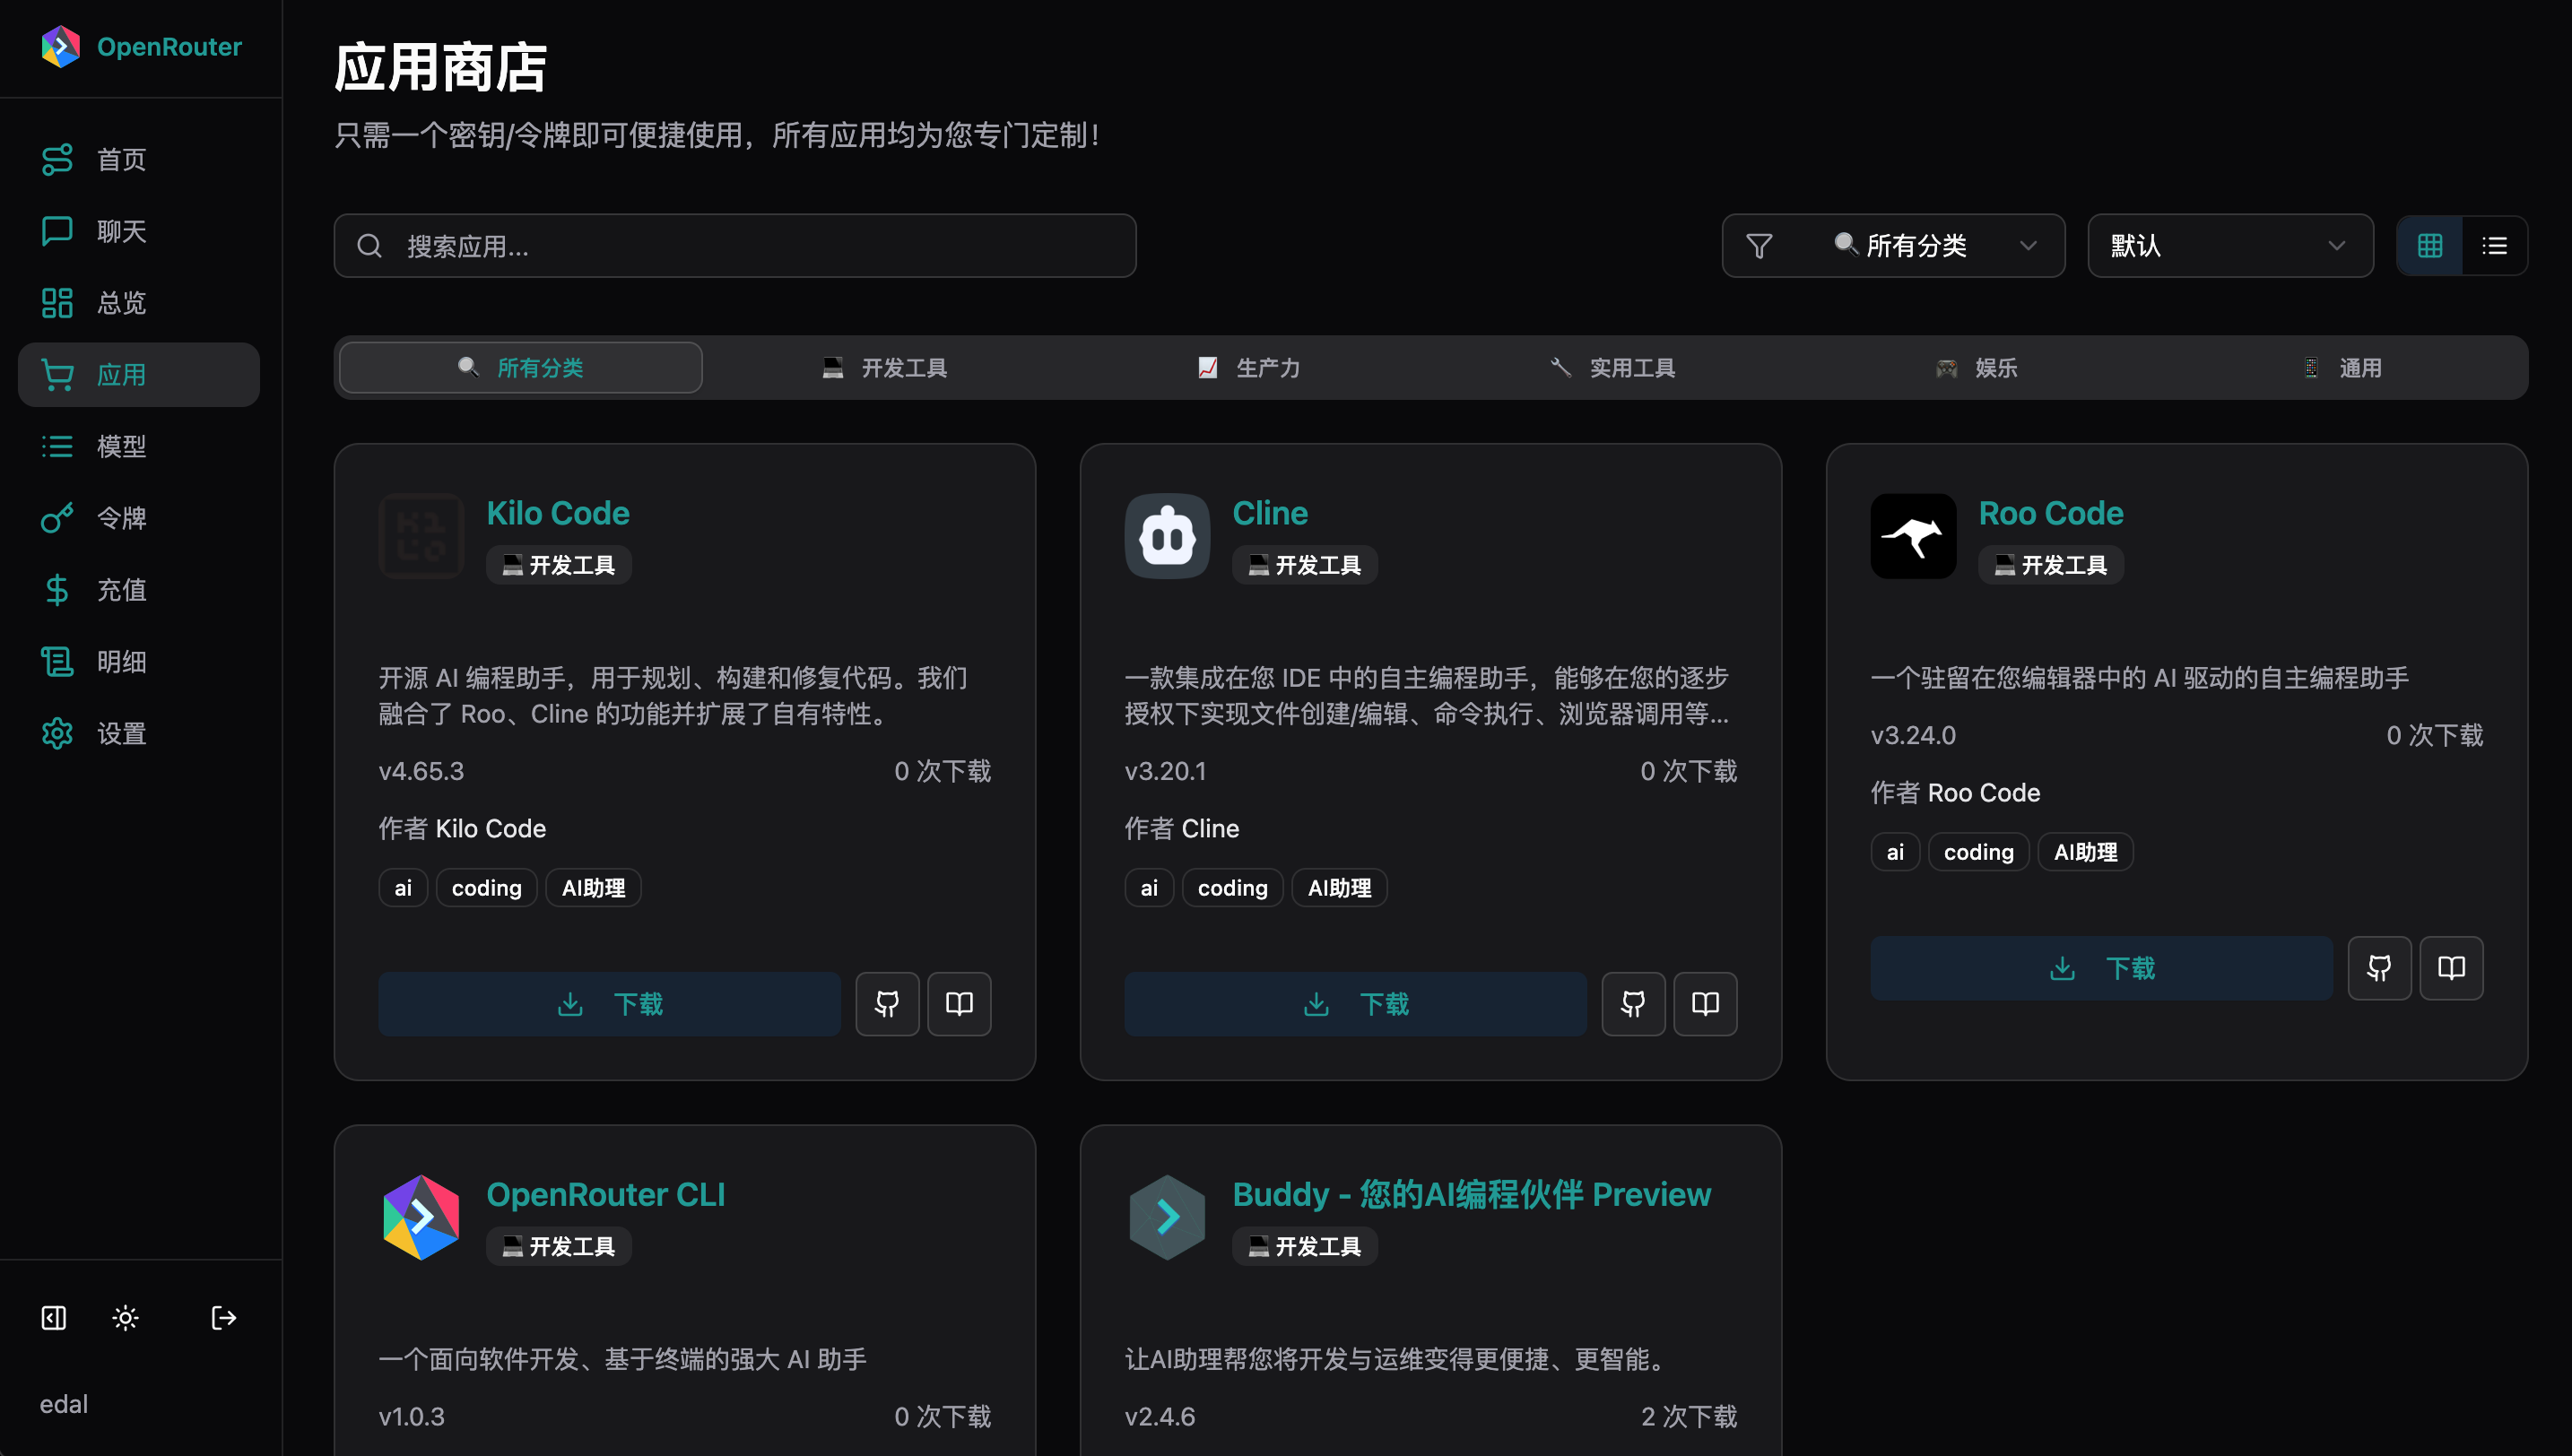Open Cline GitHub repository

(x=1633, y=1004)
